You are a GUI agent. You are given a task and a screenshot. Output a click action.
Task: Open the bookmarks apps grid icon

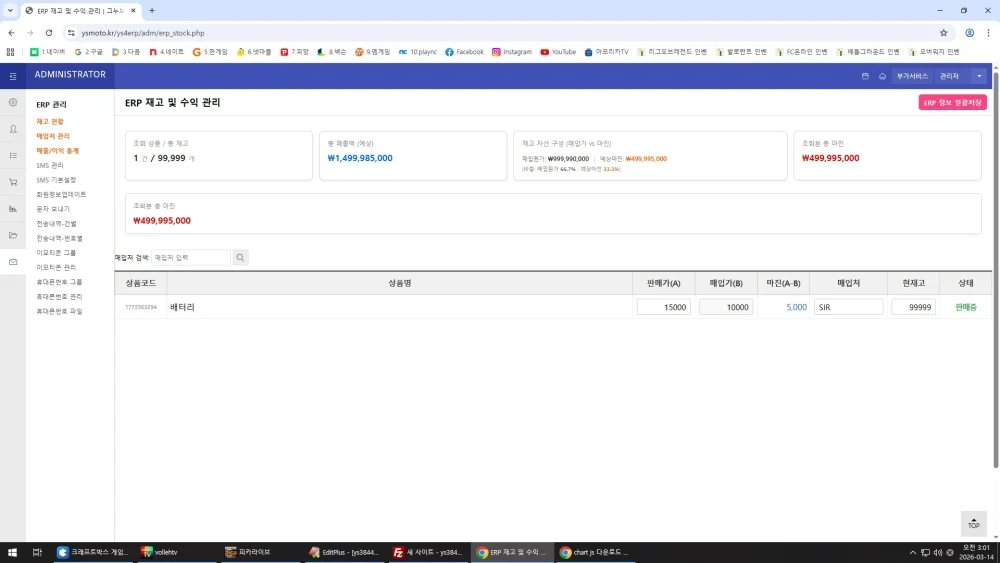click(x=10, y=52)
